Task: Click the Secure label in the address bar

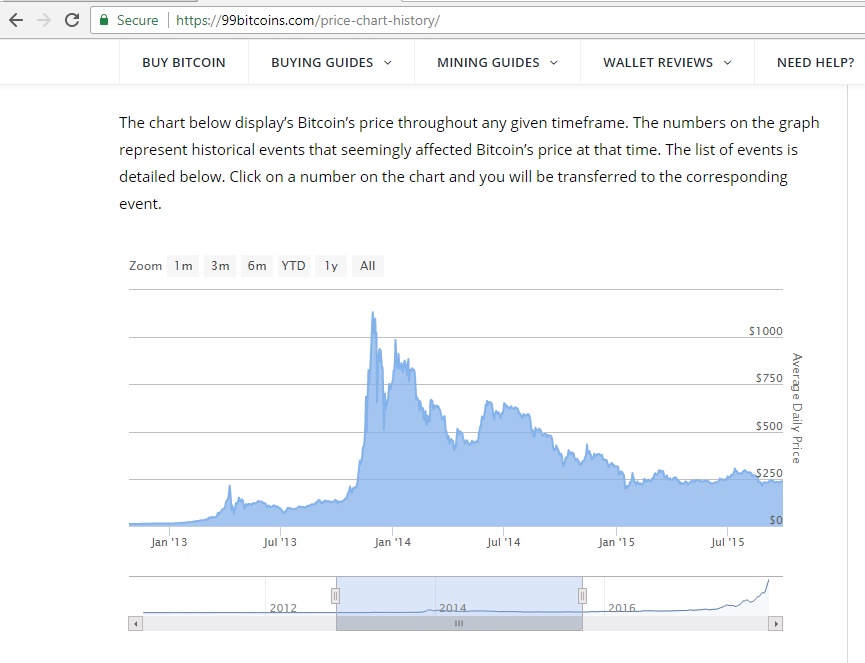Action: click(137, 20)
